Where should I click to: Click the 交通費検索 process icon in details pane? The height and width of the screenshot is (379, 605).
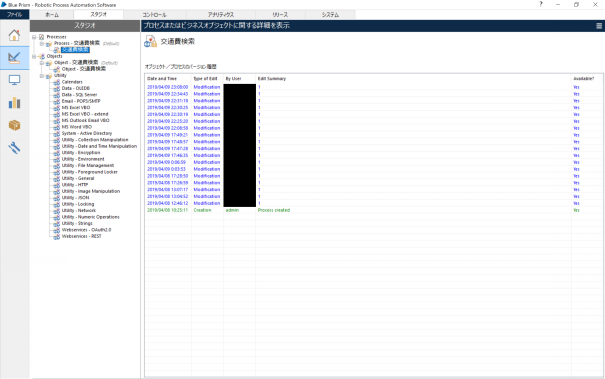(x=150, y=41)
